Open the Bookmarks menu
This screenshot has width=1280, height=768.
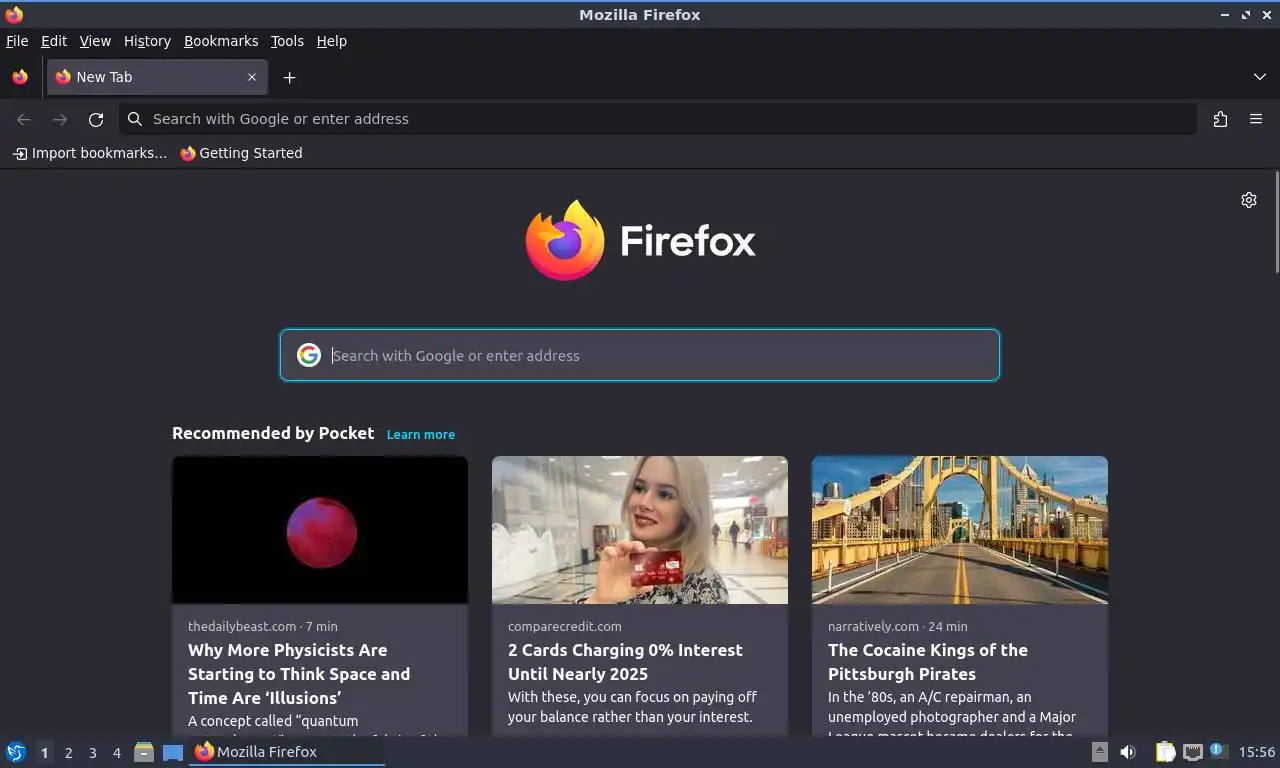pyautogui.click(x=221, y=41)
